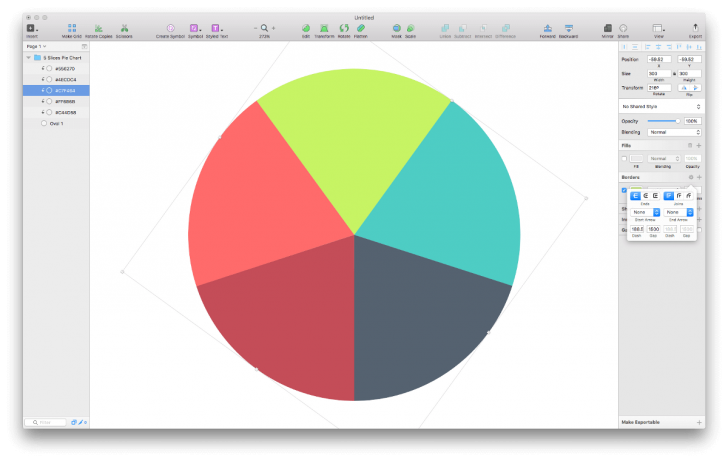This screenshot has height=461, width=728.
Task: Click the Width size field
Action: (659, 73)
